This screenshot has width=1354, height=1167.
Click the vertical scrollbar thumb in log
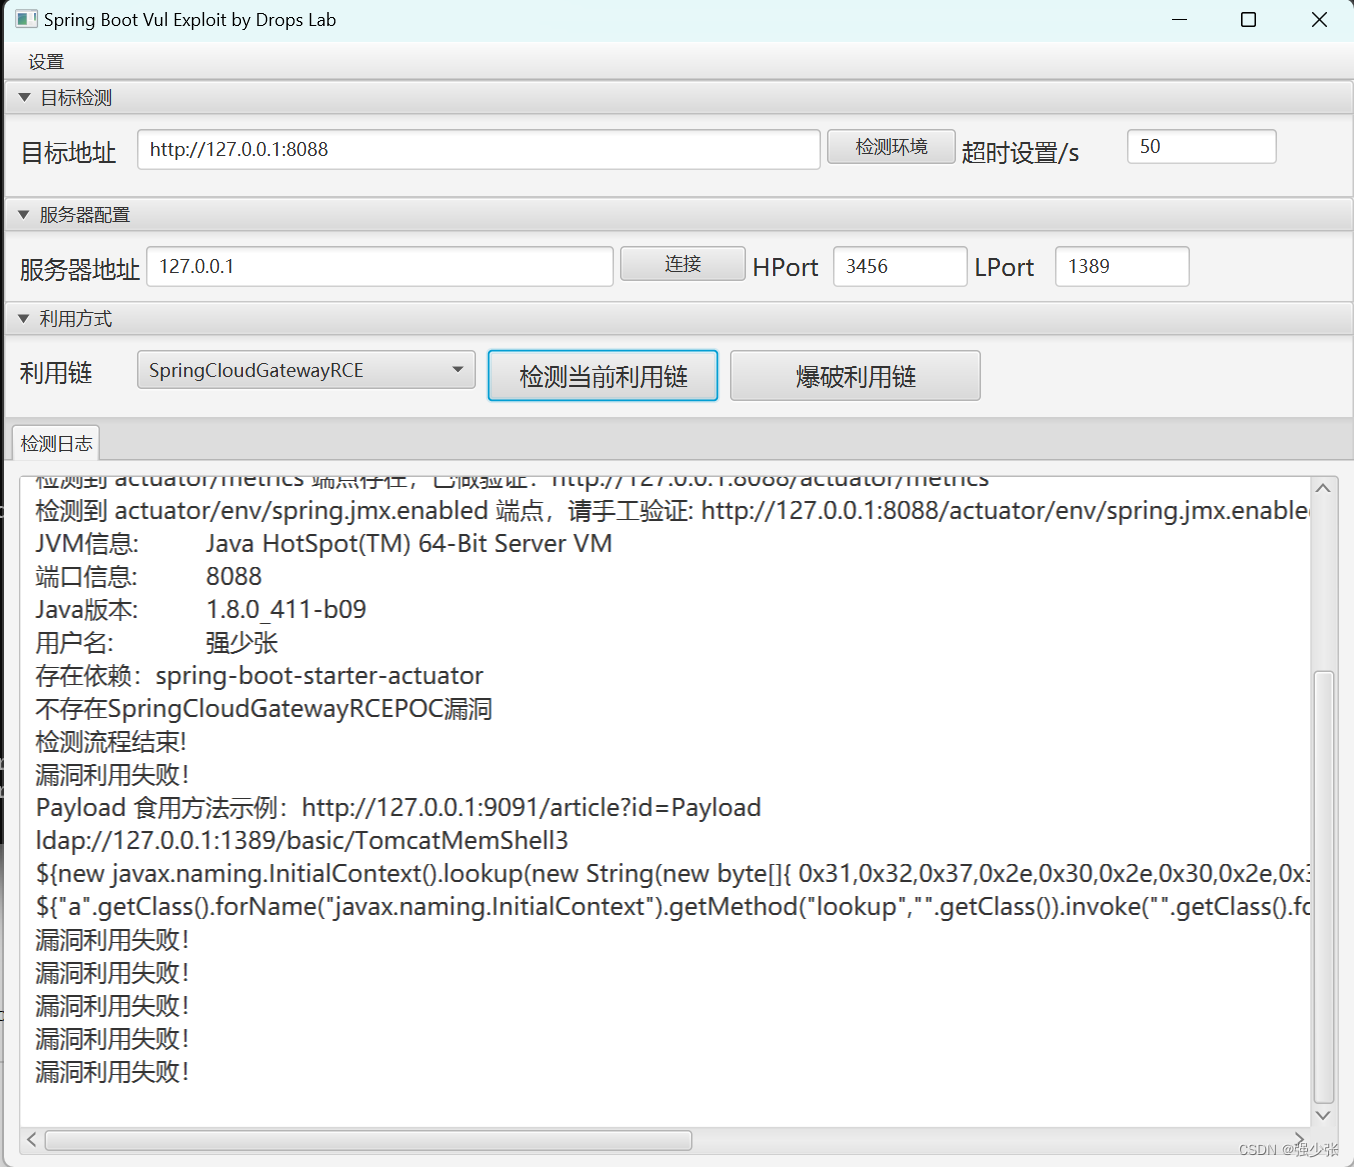coord(1323,886)
